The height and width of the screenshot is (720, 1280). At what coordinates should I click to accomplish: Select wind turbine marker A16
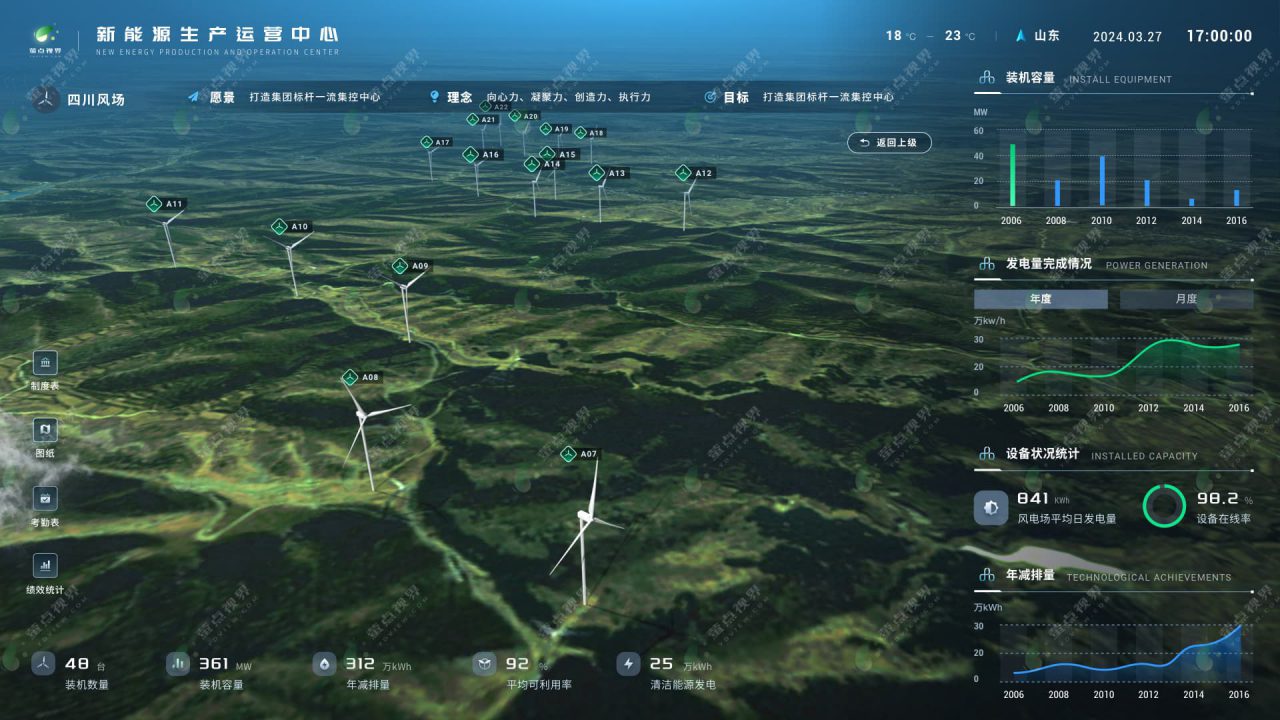tap(482, 155)
